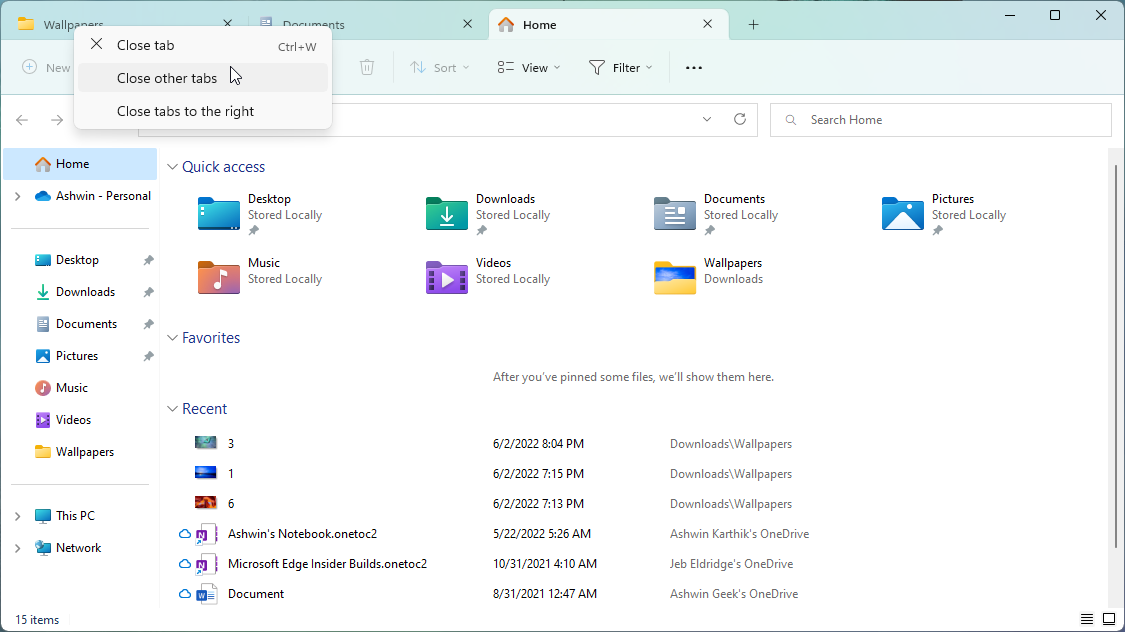Expand Network tree node
This screenshot has width=1125, height=632.
pyautogui.click(x=17, y=548)
